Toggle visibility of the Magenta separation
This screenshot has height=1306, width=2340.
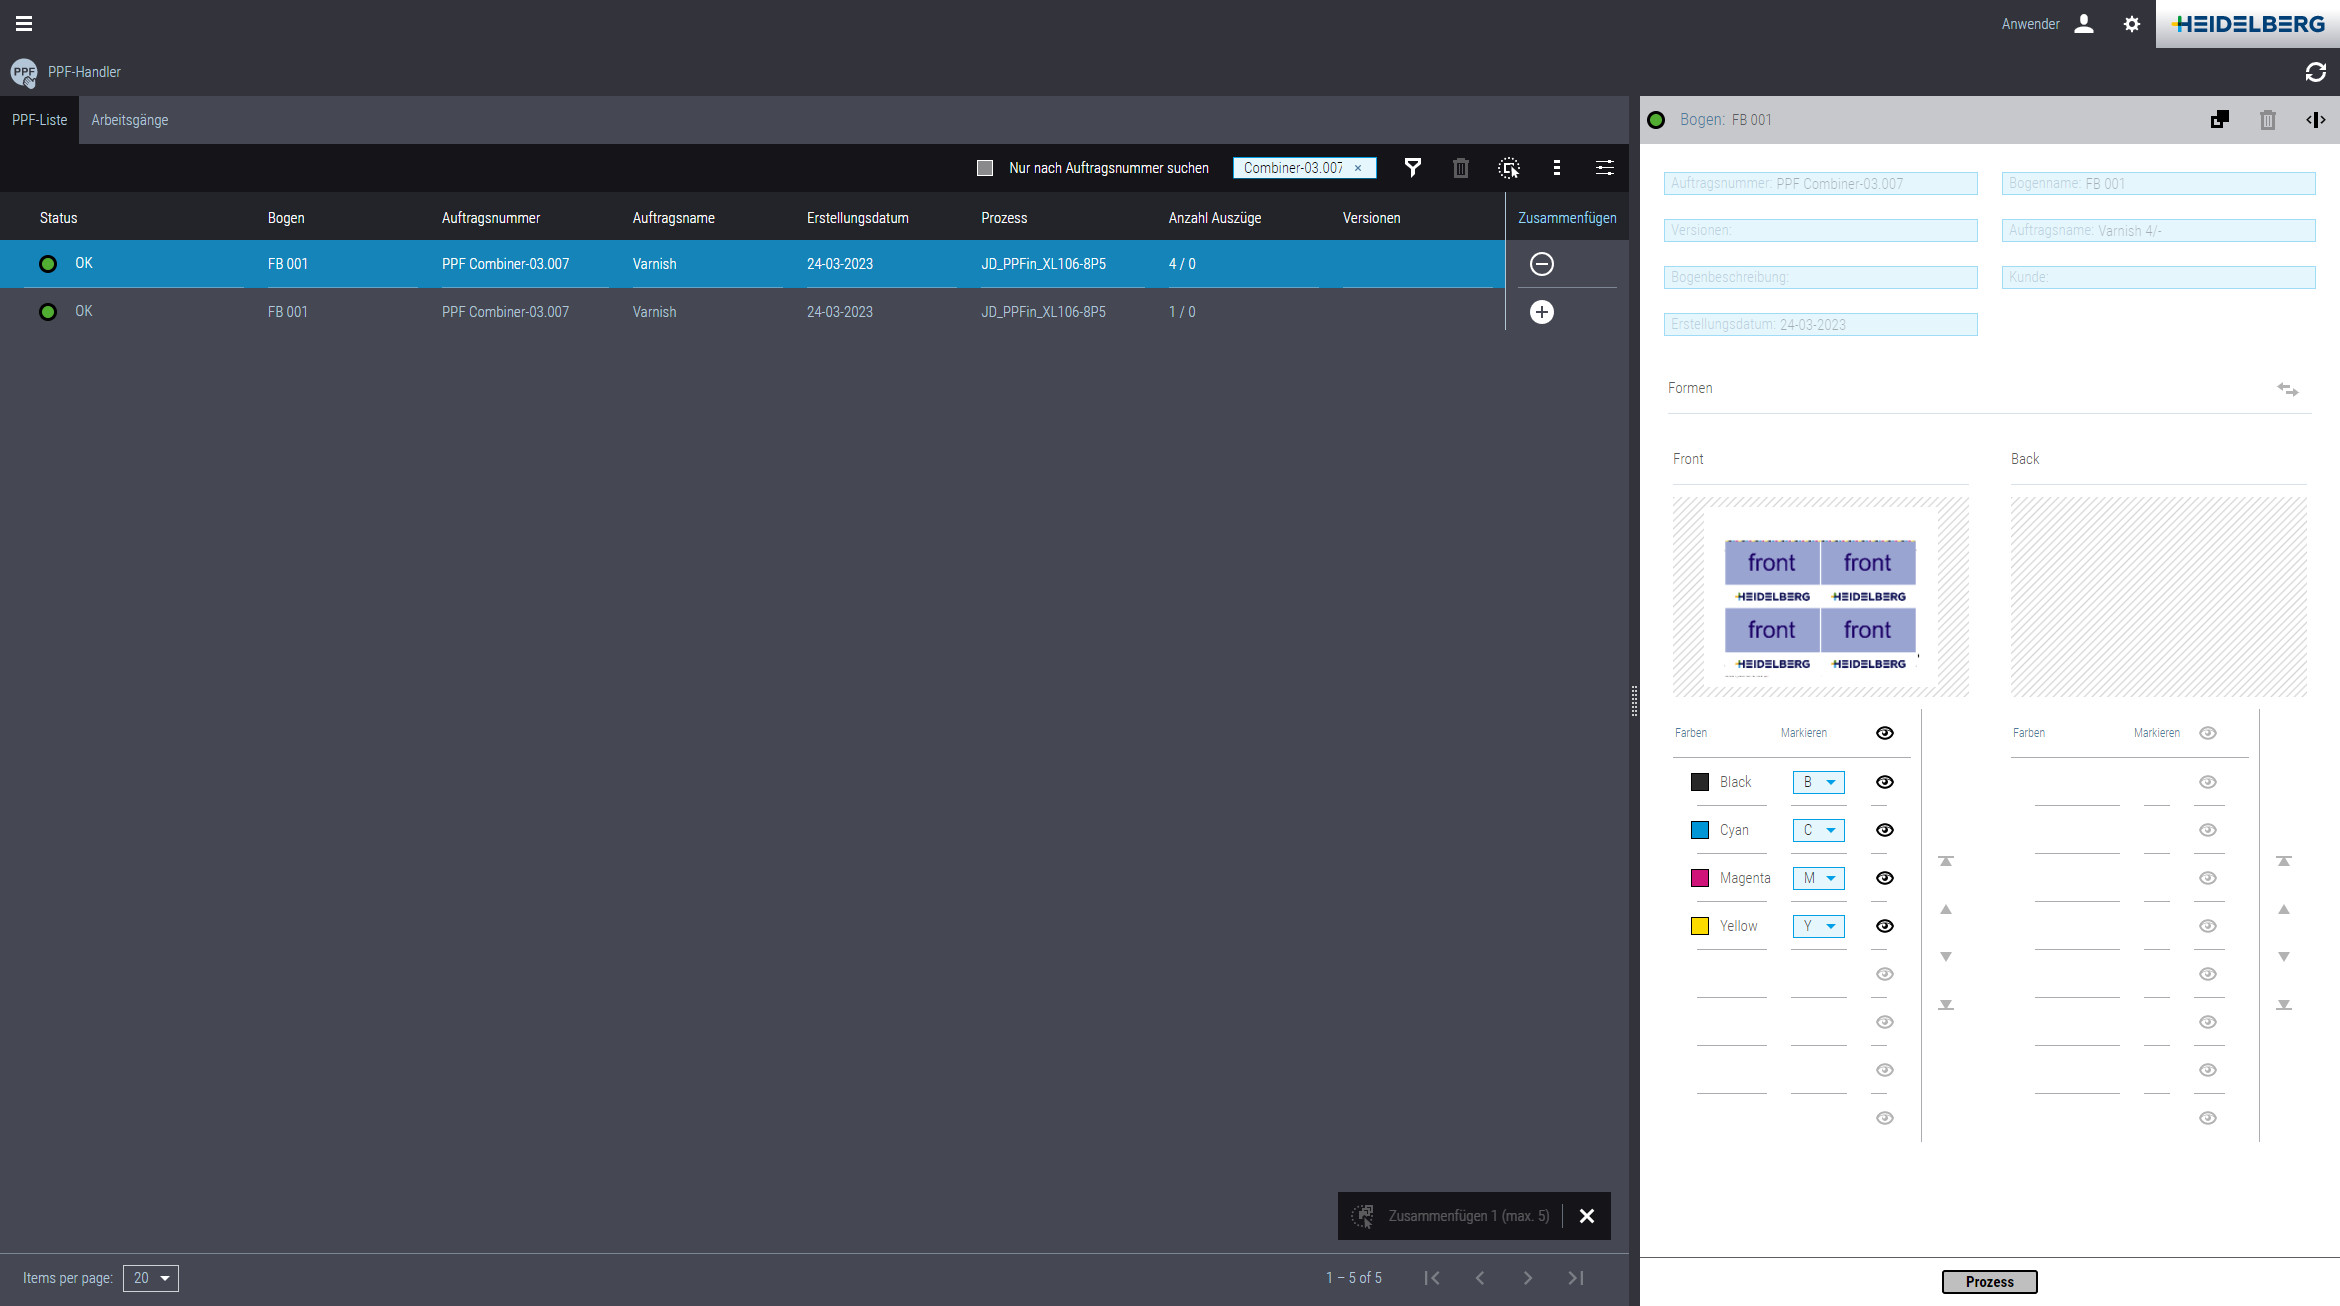(1884, 878)
